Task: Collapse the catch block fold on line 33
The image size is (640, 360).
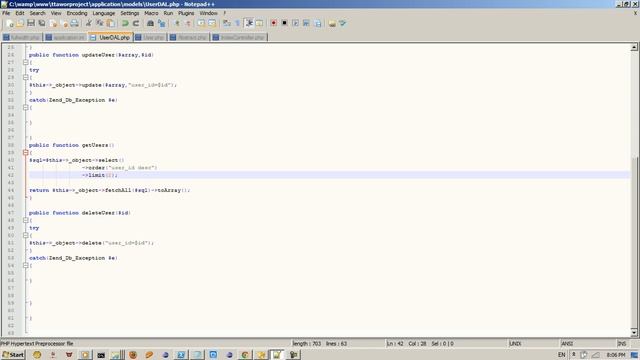Action: (x=25, y=108)
